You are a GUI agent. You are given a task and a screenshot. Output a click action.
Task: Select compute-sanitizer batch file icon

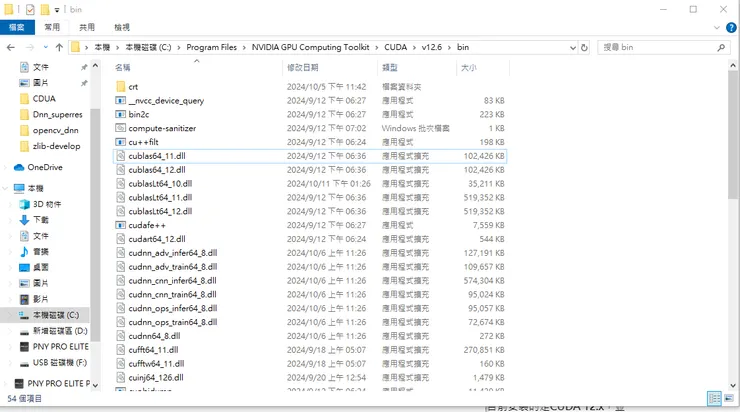(x=120, y=128)
